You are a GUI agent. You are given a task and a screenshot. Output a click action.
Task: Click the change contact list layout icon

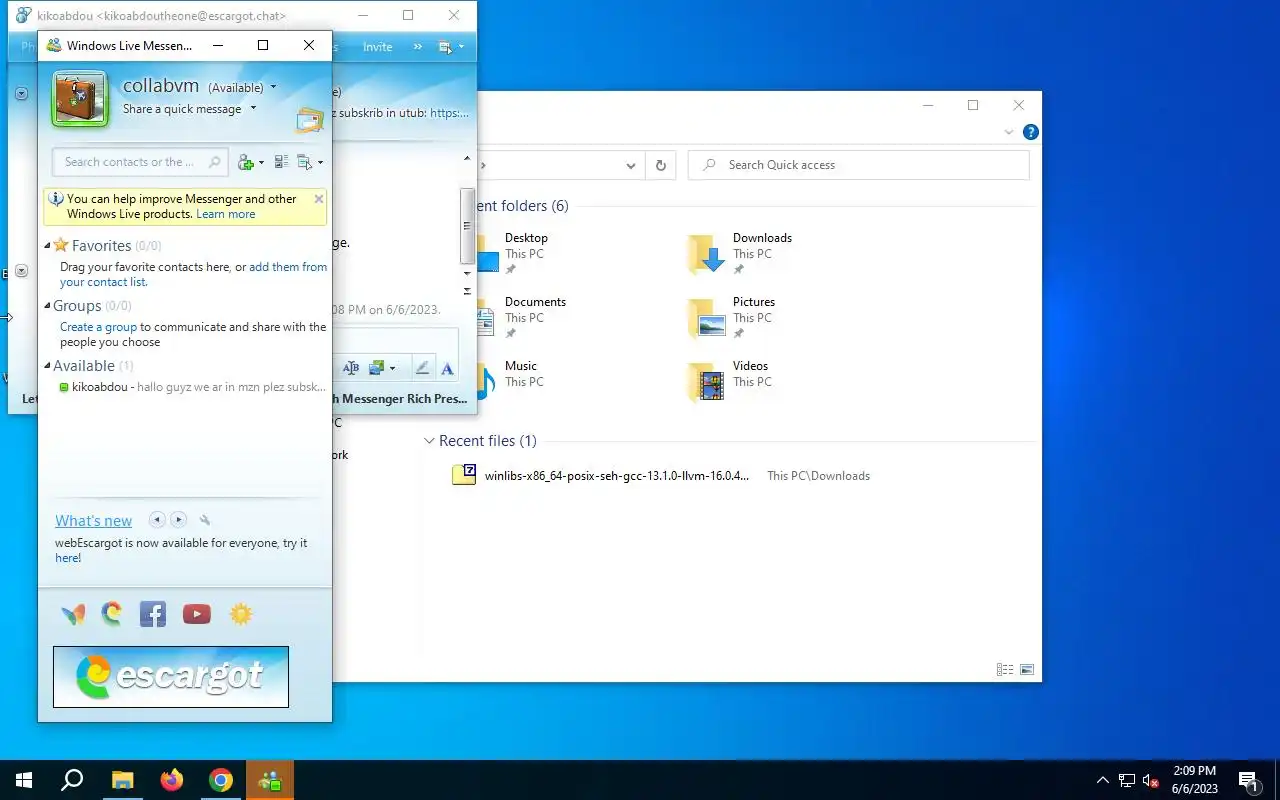point(281,162)
